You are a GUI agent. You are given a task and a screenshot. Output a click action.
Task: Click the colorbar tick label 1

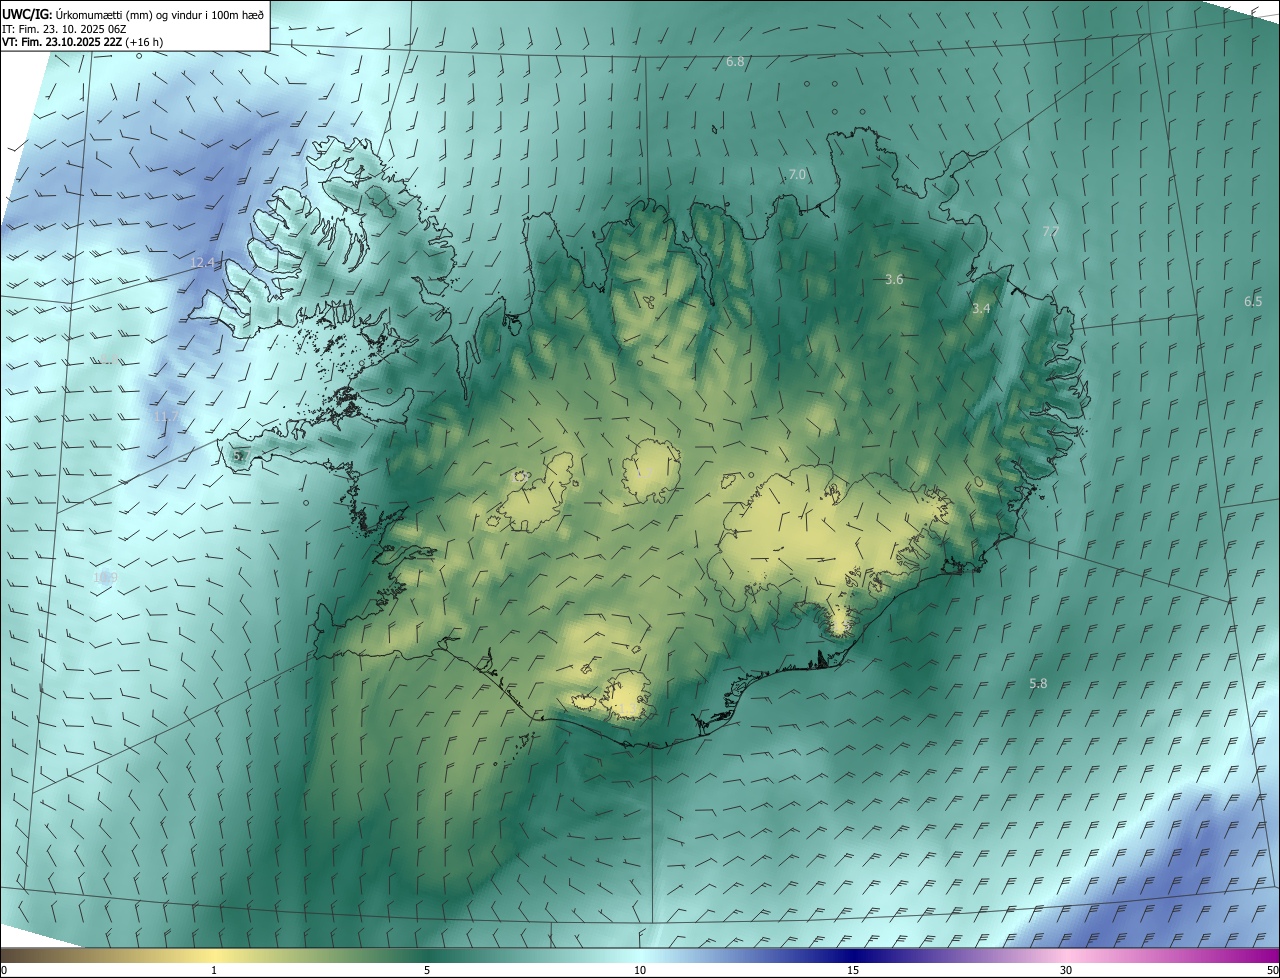click(214, 970)
